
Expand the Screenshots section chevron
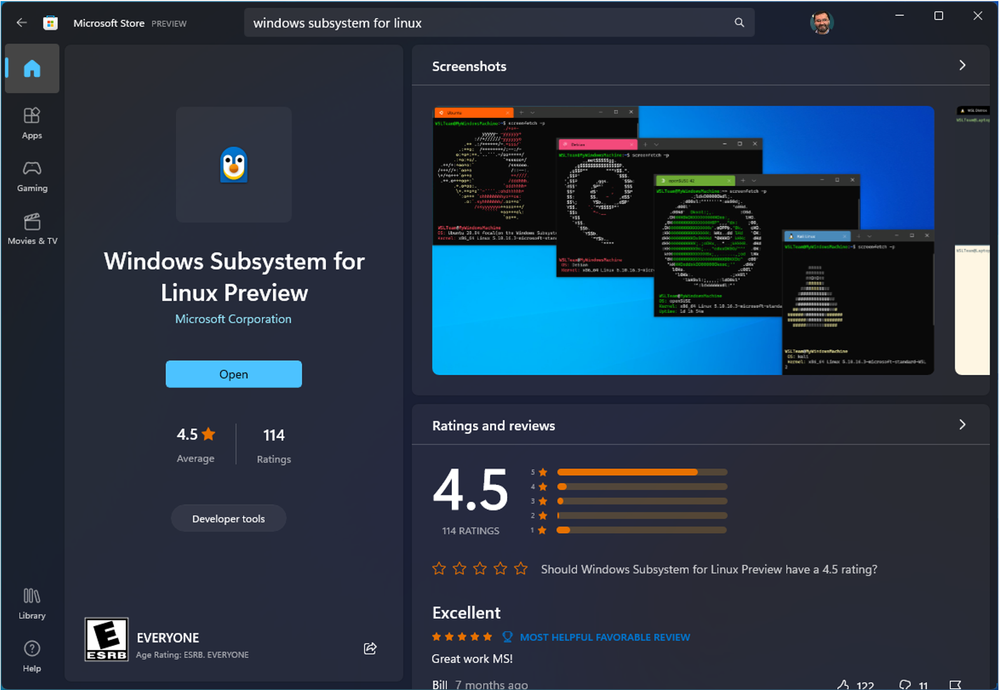pos(962,65)
